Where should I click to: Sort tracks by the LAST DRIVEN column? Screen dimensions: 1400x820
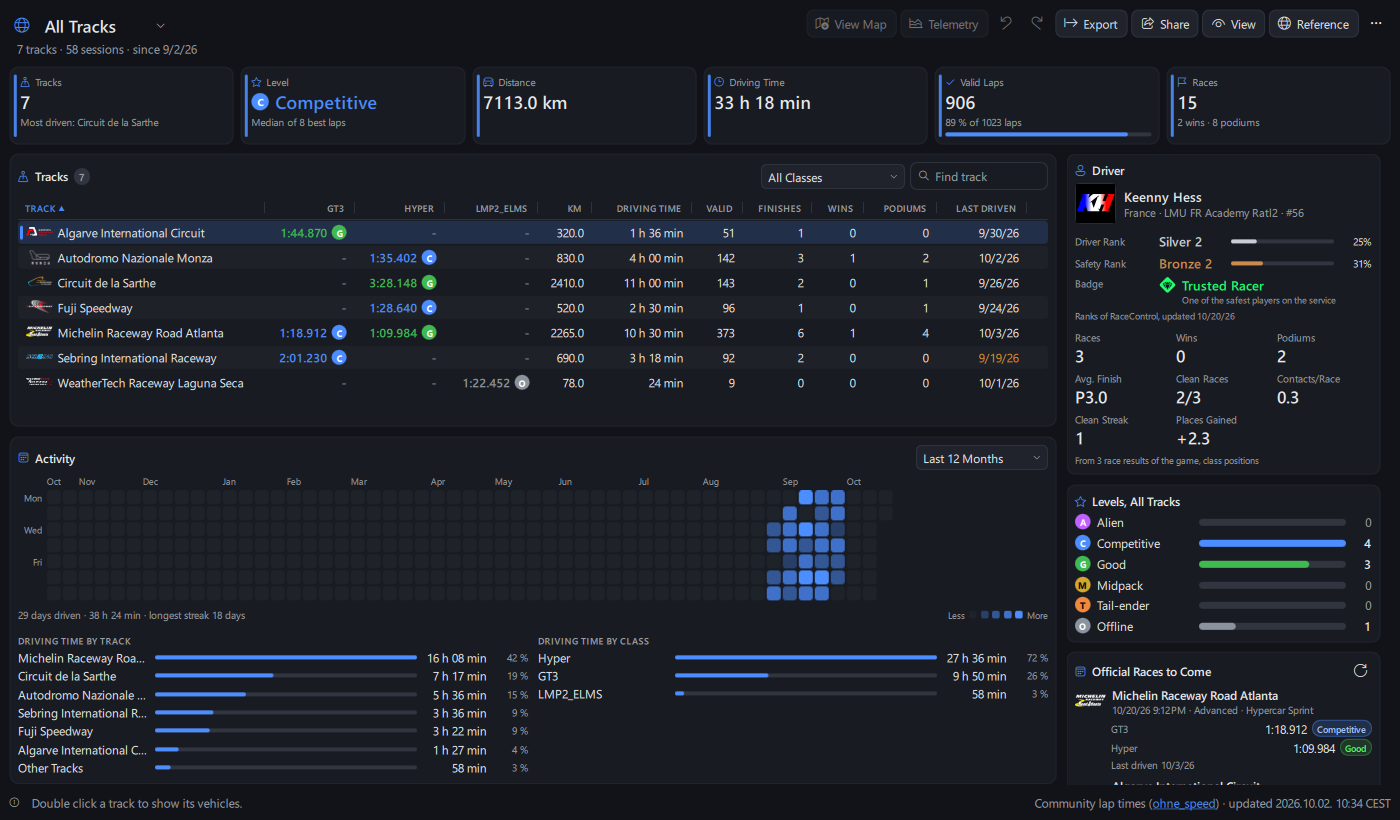(985, 209)
